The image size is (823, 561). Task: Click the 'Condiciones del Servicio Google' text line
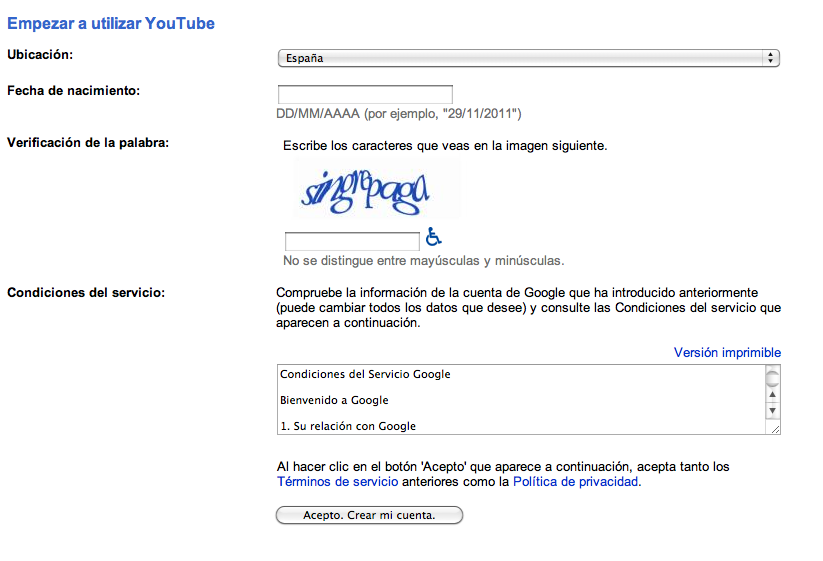click(365, 374)
